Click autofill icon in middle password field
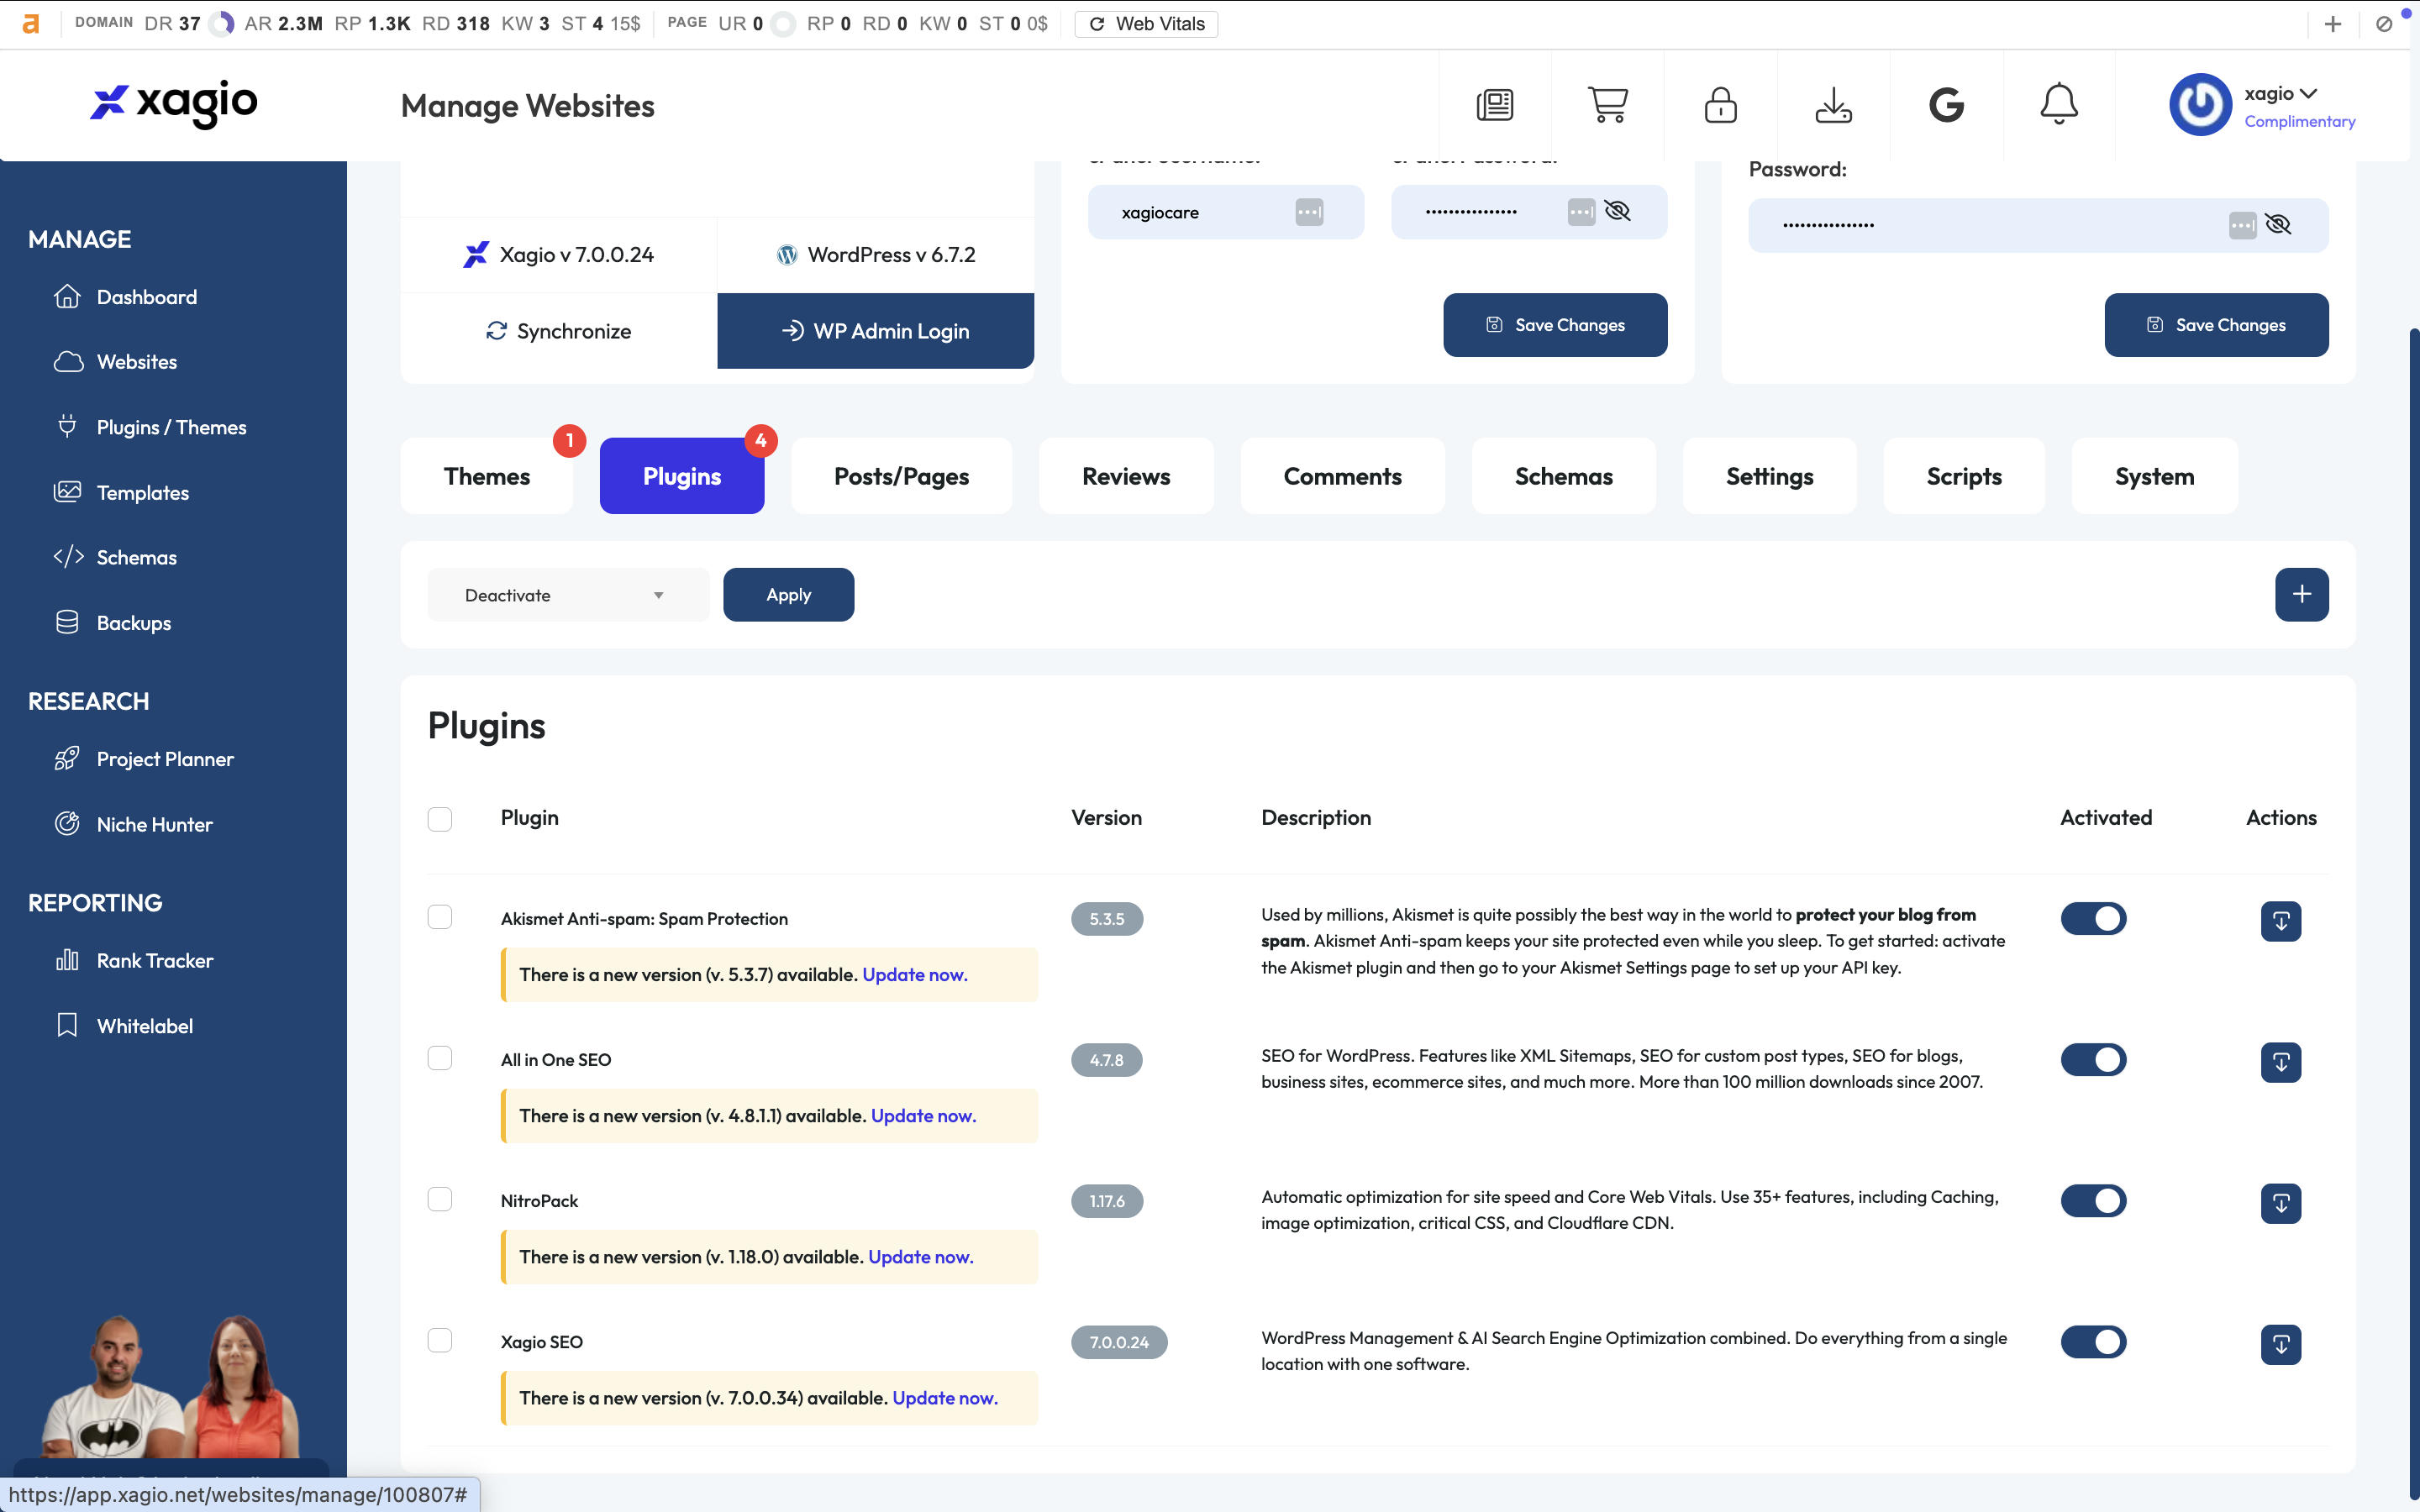This screenshot has height=1512, width=2420. tap(1581, 212)
